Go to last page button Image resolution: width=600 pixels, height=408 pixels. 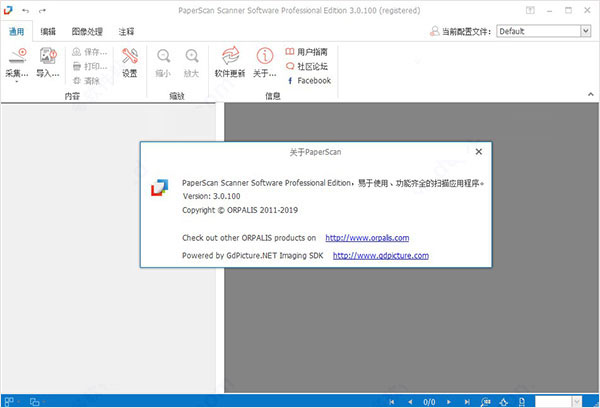pos(467,402)
